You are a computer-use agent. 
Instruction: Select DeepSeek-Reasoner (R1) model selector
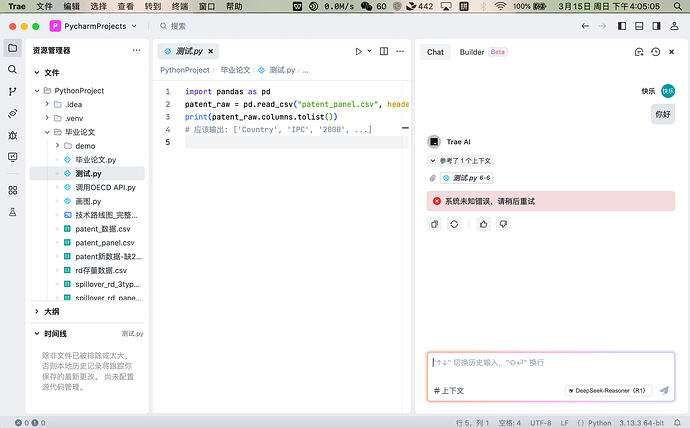click(x=608, y=391)
